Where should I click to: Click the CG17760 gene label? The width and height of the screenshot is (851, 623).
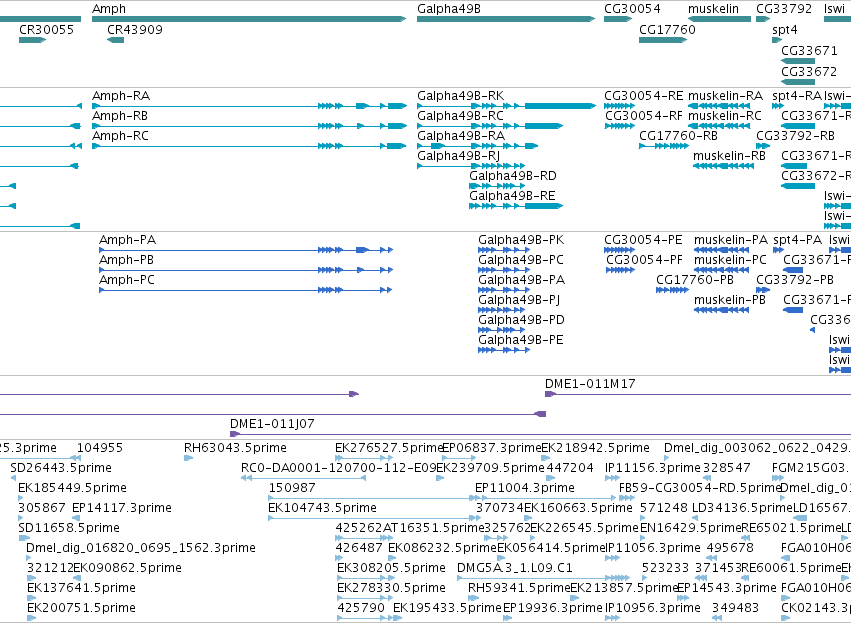click(667, 29)
